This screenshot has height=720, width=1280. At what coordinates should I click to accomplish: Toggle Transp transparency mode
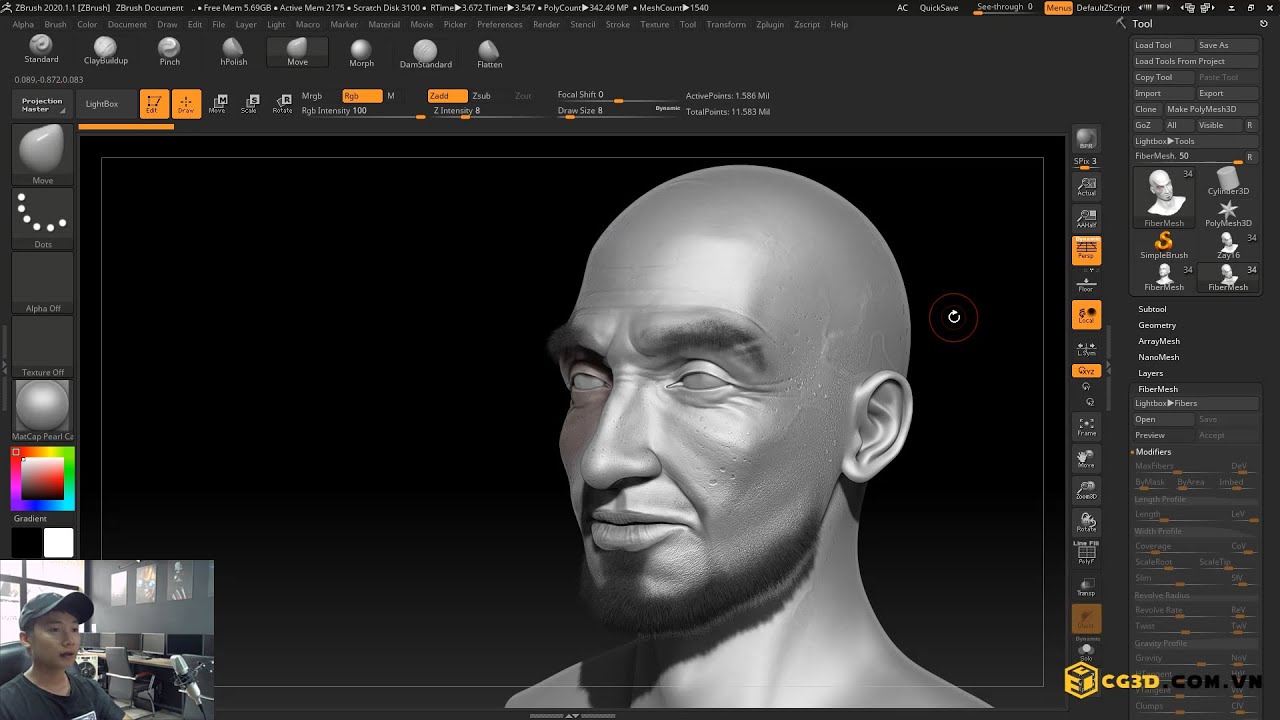1086,585
